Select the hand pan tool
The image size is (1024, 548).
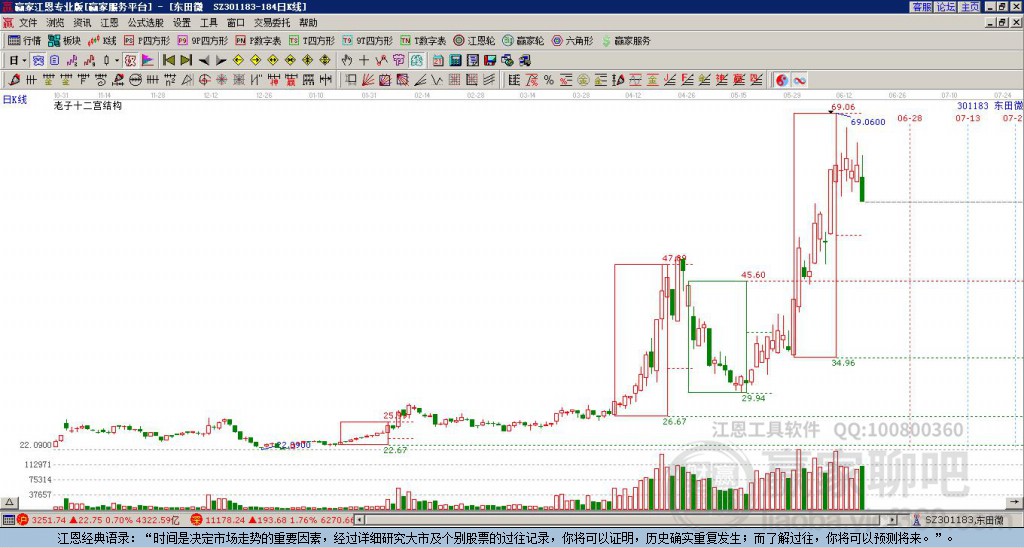pos(347,61)
